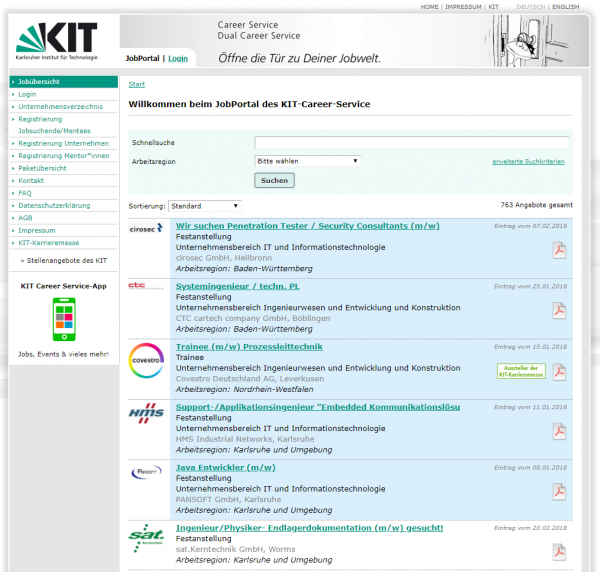Click the Start breadcrumb link
Screen dimensions: 600x572
click(137, 84)
